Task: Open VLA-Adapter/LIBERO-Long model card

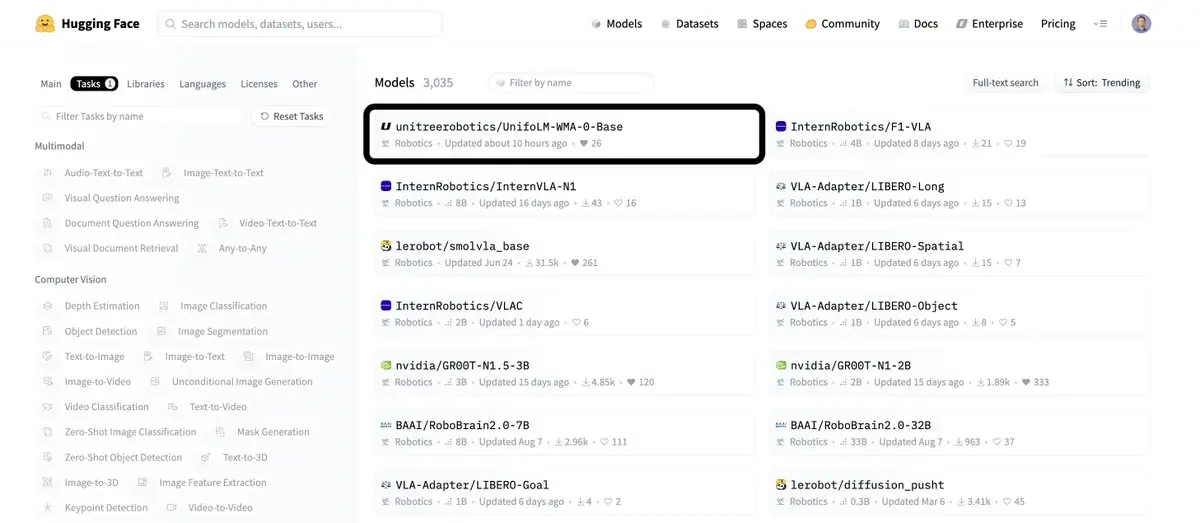Action: 960,194
